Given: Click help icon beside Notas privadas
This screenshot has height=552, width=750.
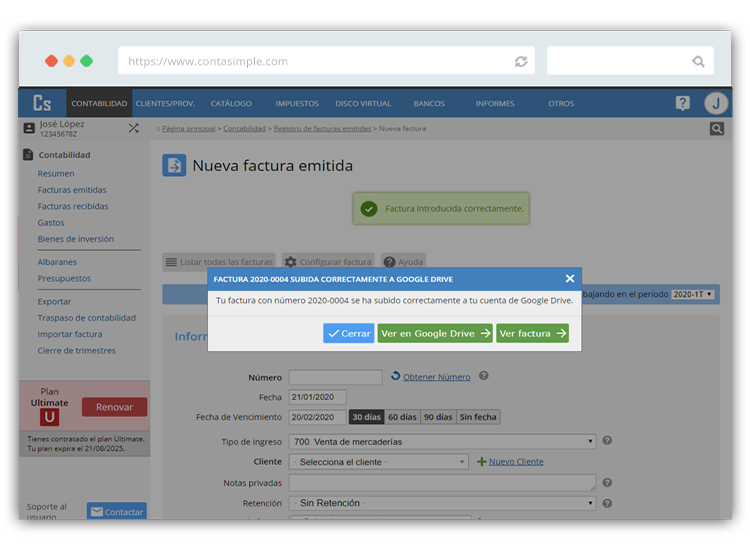Looking at the screenshot, I should tap(607, 483).
